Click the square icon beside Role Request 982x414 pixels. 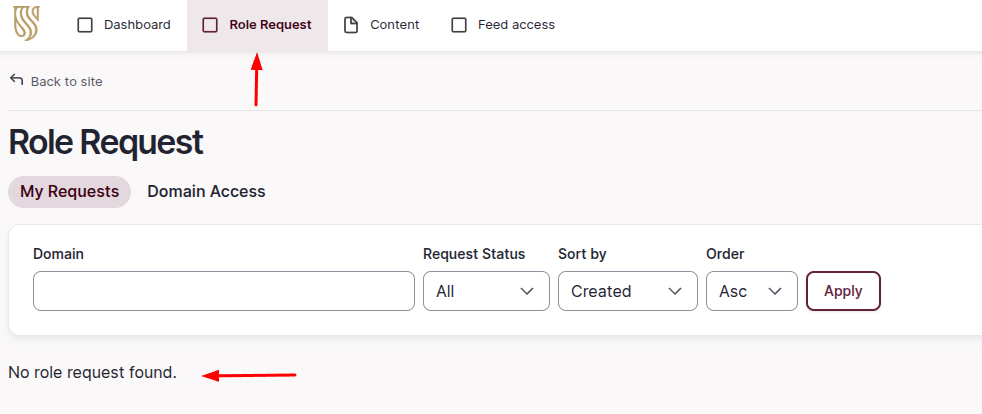click(x=210, y=25)
